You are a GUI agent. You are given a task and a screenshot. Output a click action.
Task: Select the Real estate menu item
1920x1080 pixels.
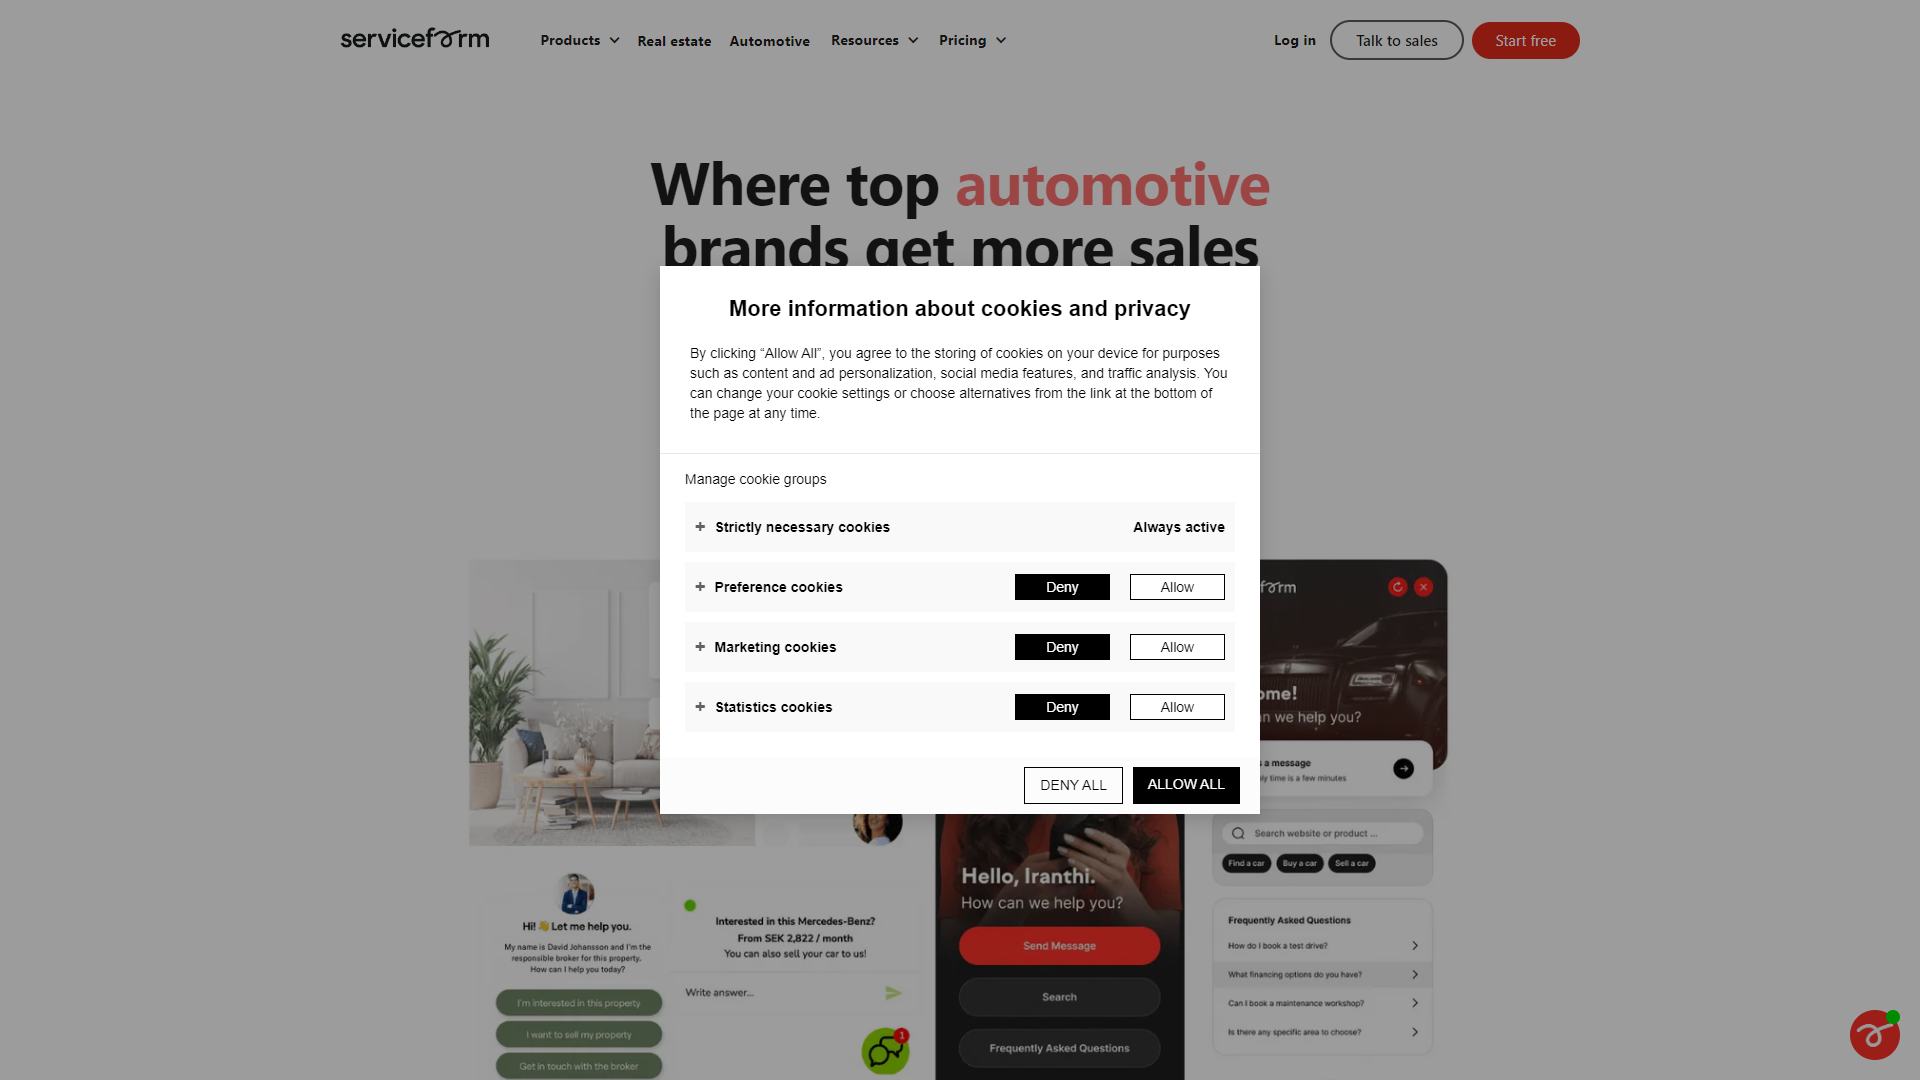(x=674, y=41)
